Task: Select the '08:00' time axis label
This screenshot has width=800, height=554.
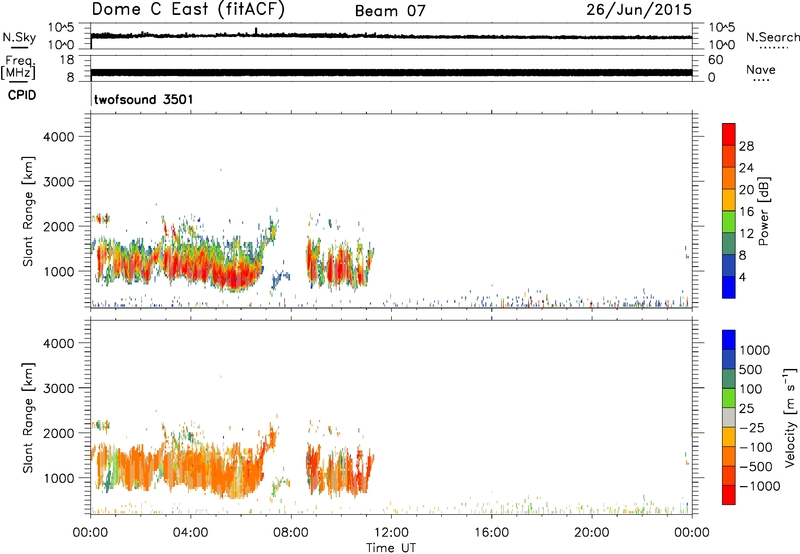Action: pos(290,533)
